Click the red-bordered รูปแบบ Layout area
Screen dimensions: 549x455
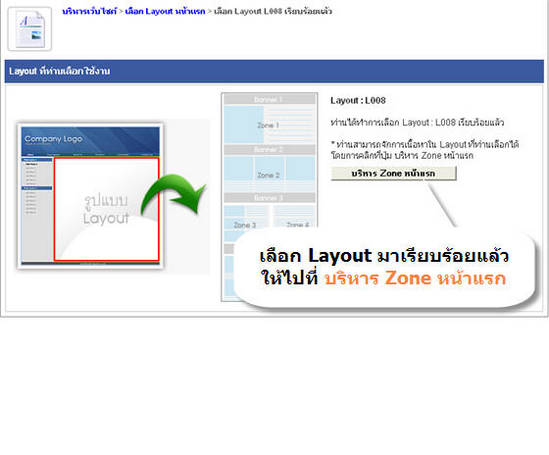106,209
